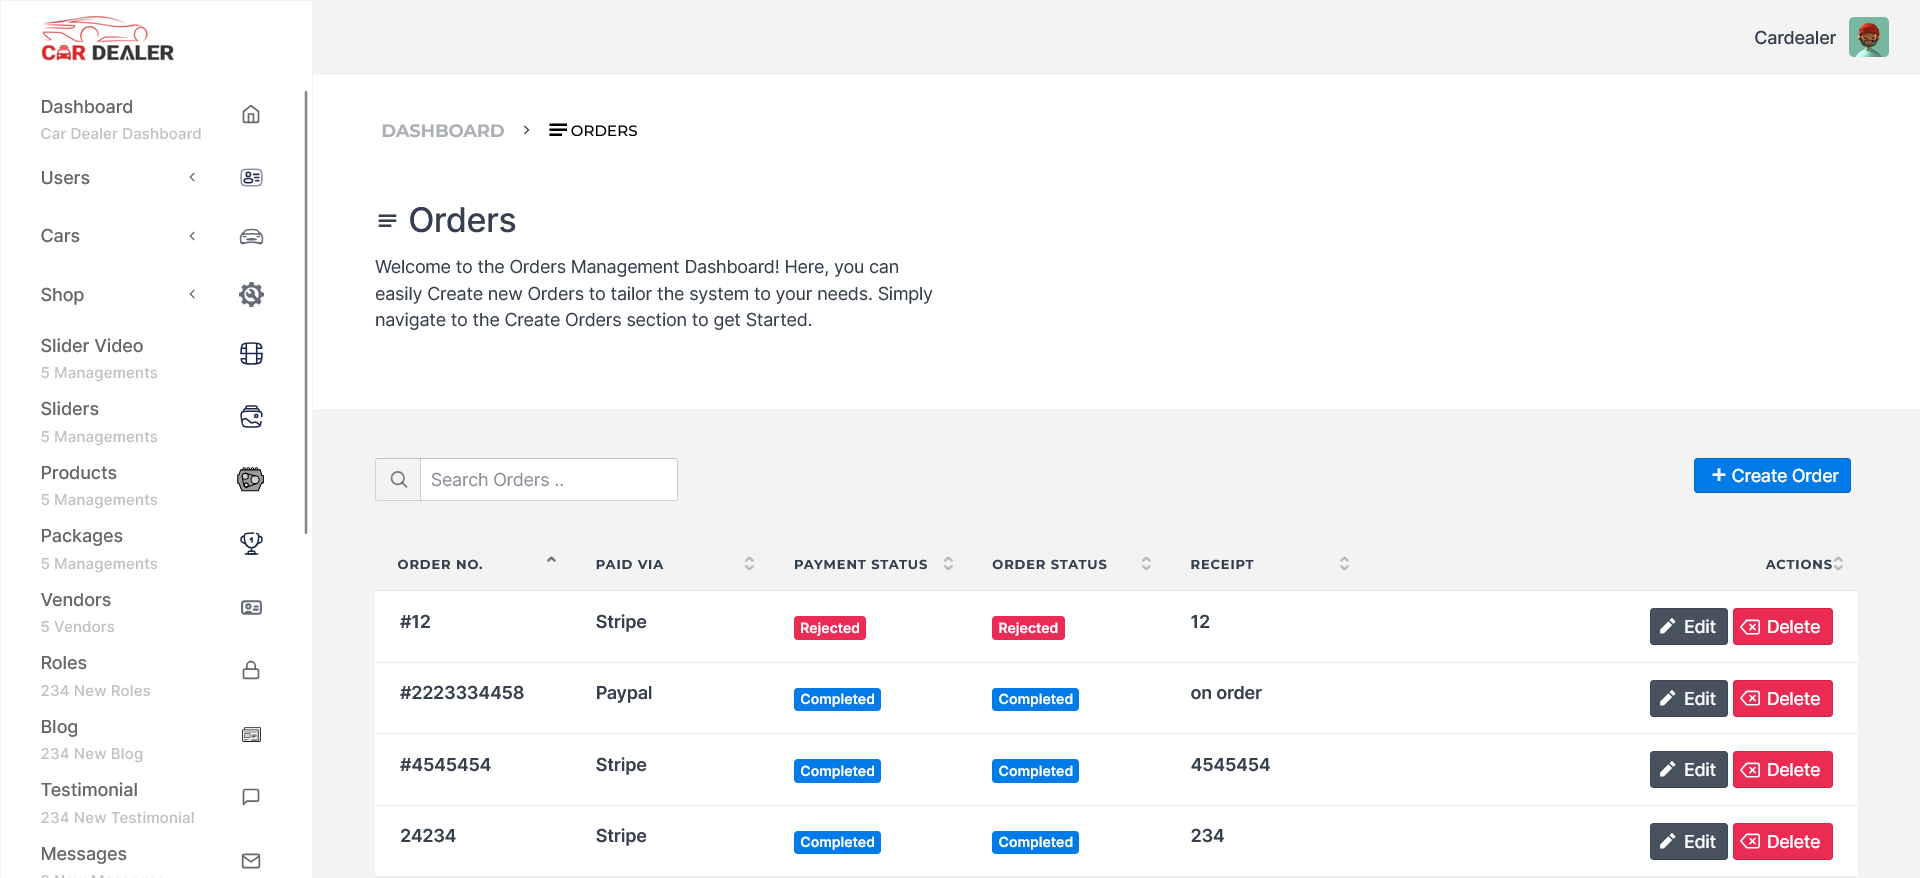Expand the Cars submenu chevron
This screenshot has height=878, width=1920.
coord(192,236)
